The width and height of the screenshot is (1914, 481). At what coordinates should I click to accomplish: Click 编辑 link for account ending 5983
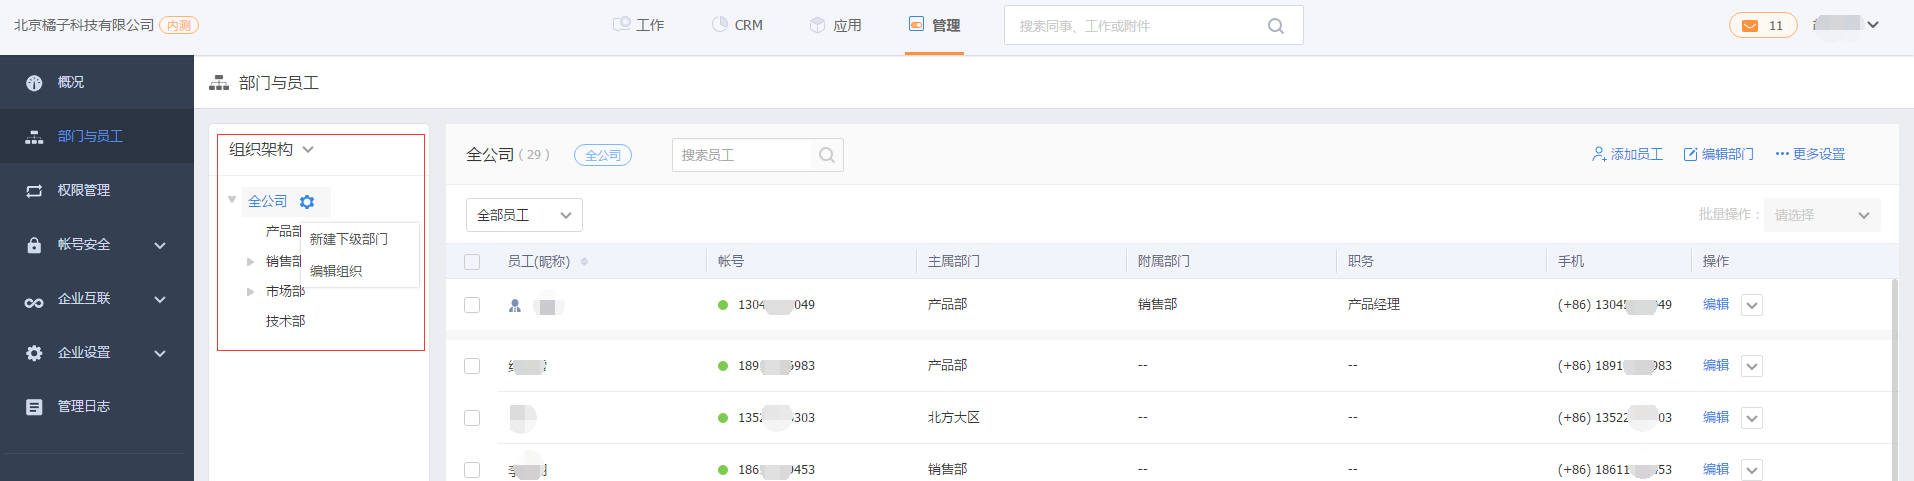[1716, 366]
